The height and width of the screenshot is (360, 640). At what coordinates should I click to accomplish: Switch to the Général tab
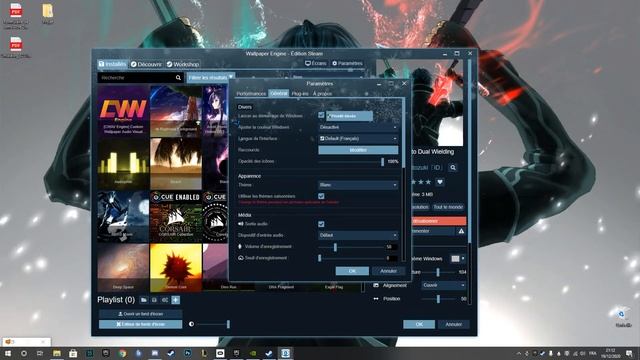[x=279, y=93]
